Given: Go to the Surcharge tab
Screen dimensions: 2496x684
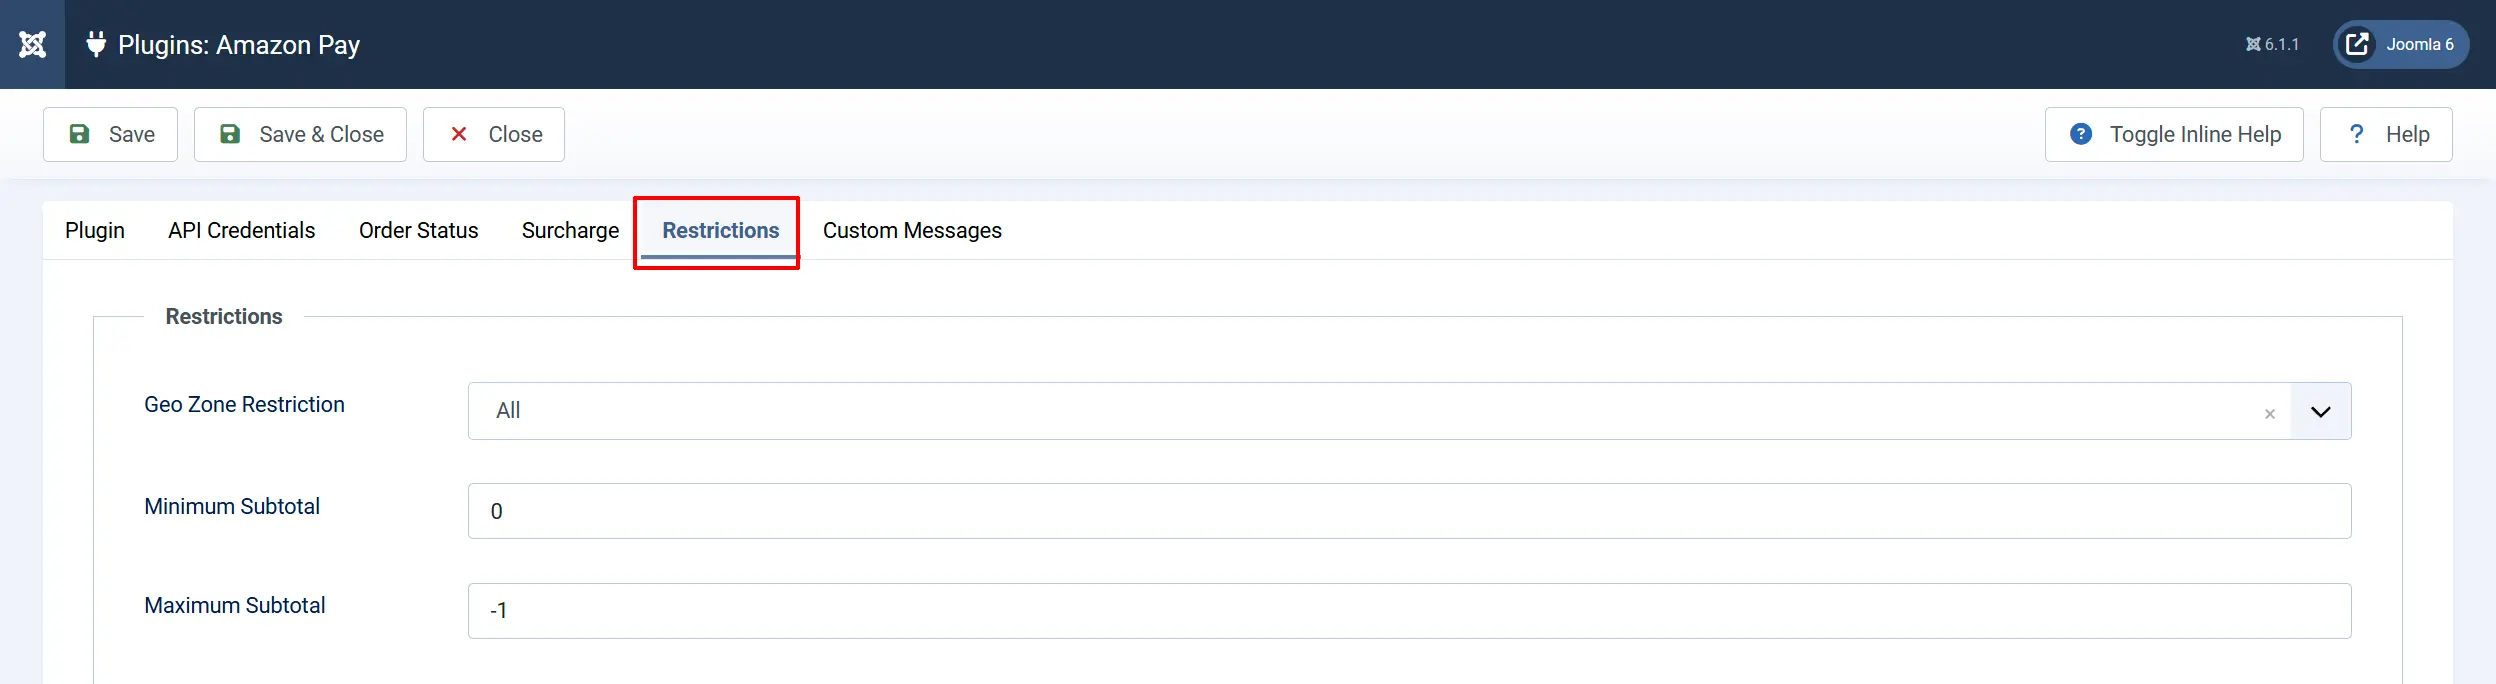Looking at the screenshot, I should [571, 230].
